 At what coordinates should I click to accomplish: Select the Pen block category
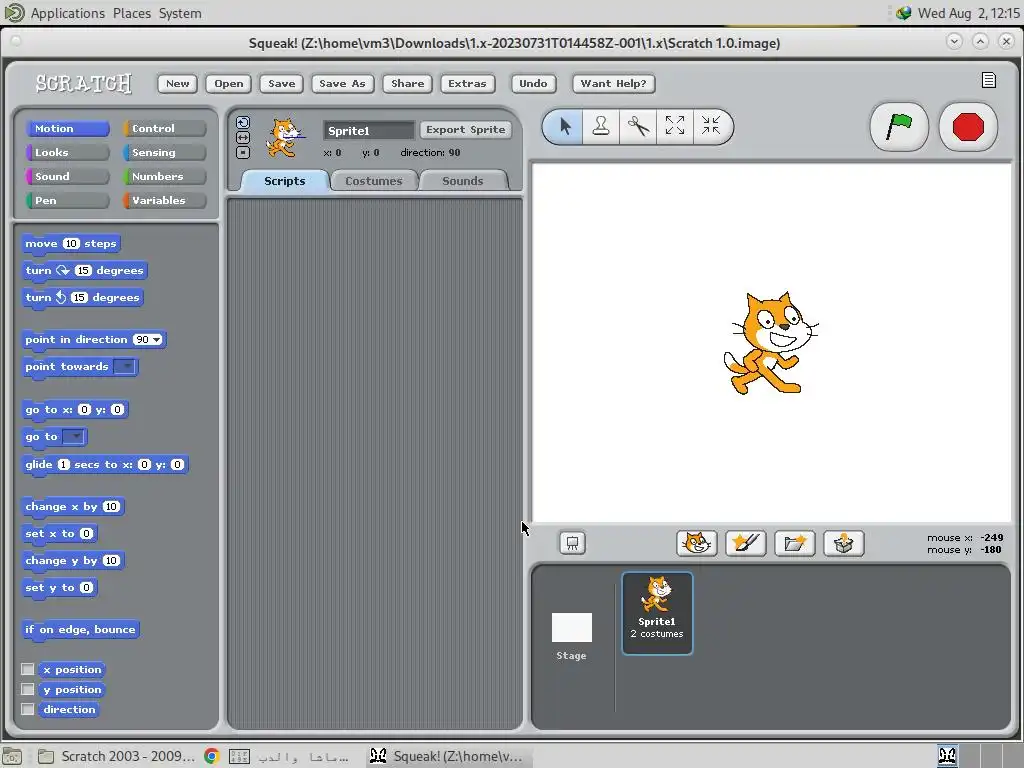tap(67, 200)
